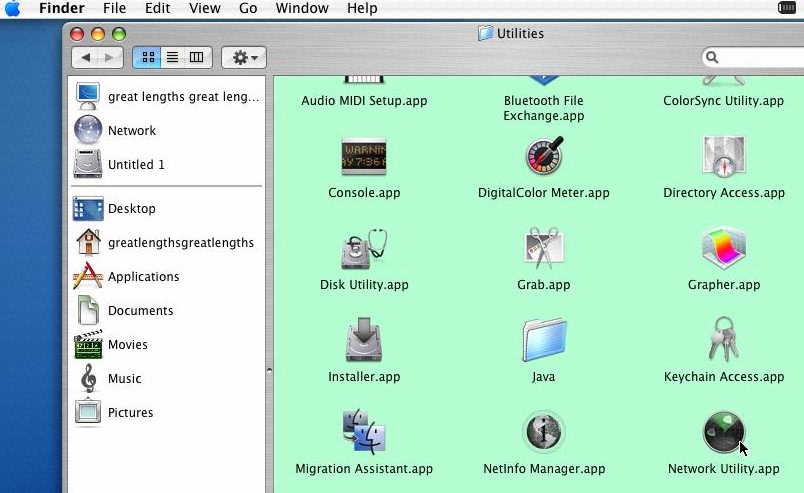Image resolution: width=804 pixels, height=493 pixels.
Task: Click the yellow minimize window button
Action: (97, 34)
